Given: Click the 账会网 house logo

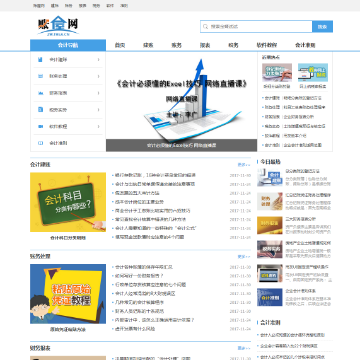Looking at the screenshot, I should [x=58, y=25].
